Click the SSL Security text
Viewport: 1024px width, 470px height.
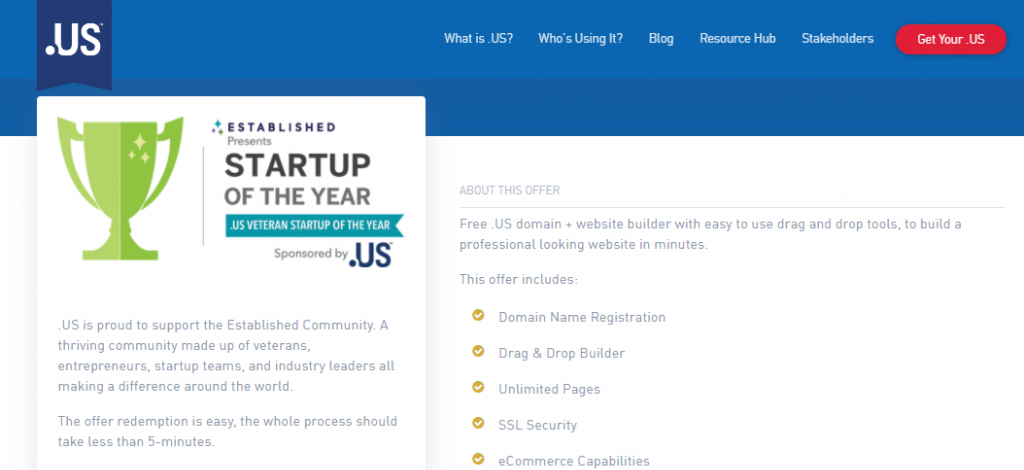pos(537,425)
